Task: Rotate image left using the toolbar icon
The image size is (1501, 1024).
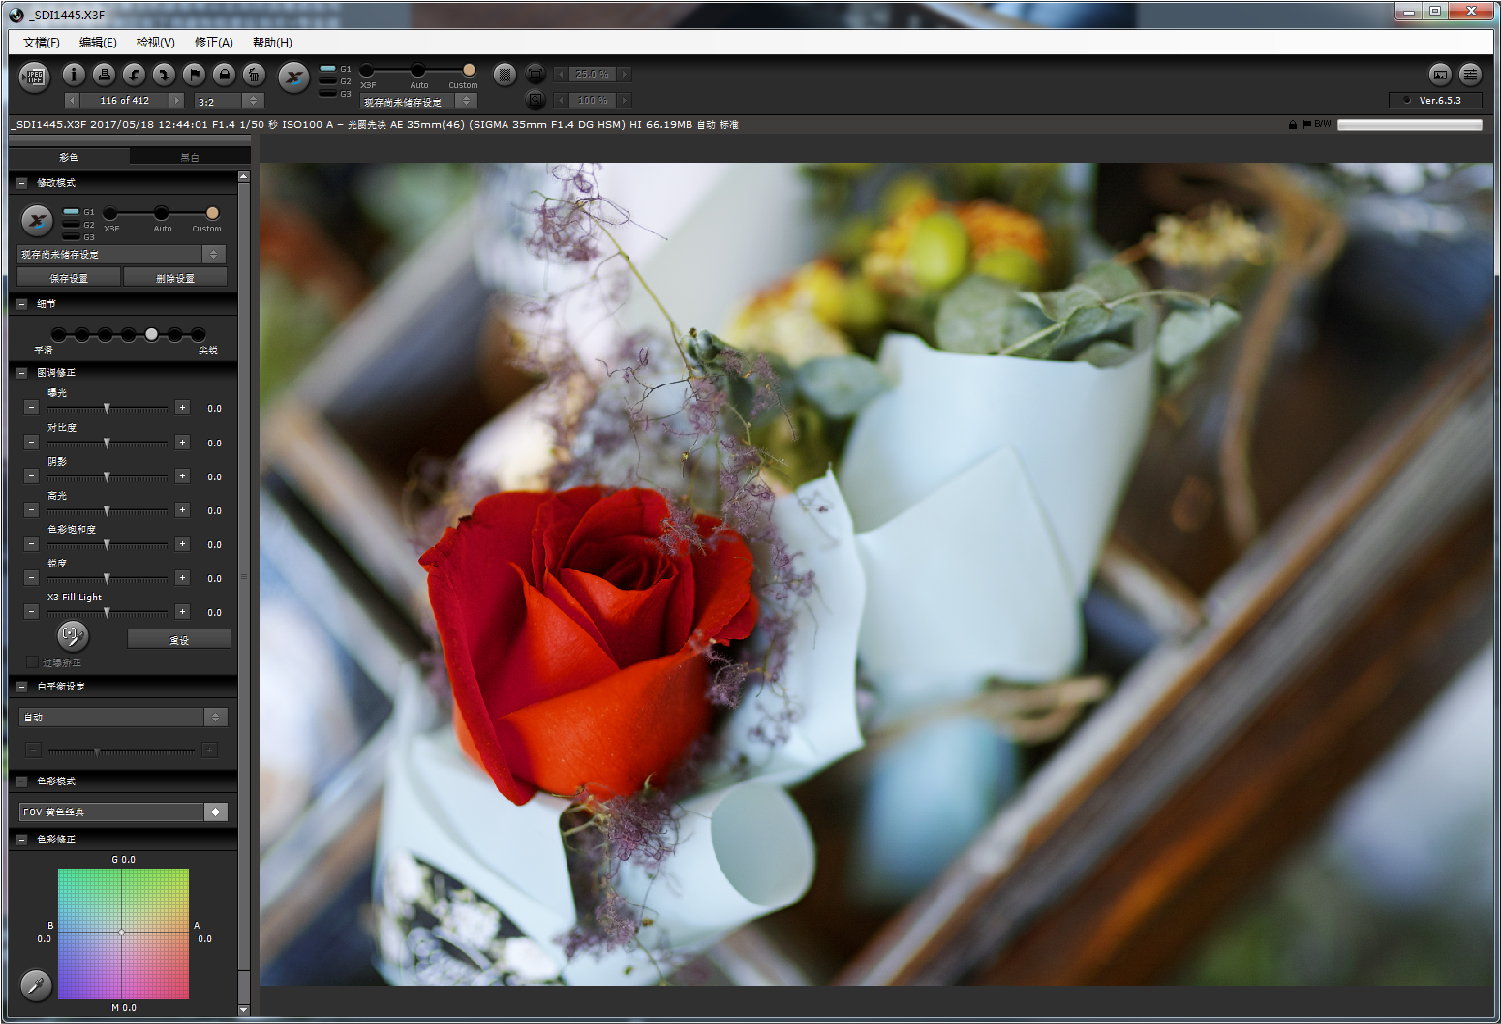Action: click(x=133, y=74)
